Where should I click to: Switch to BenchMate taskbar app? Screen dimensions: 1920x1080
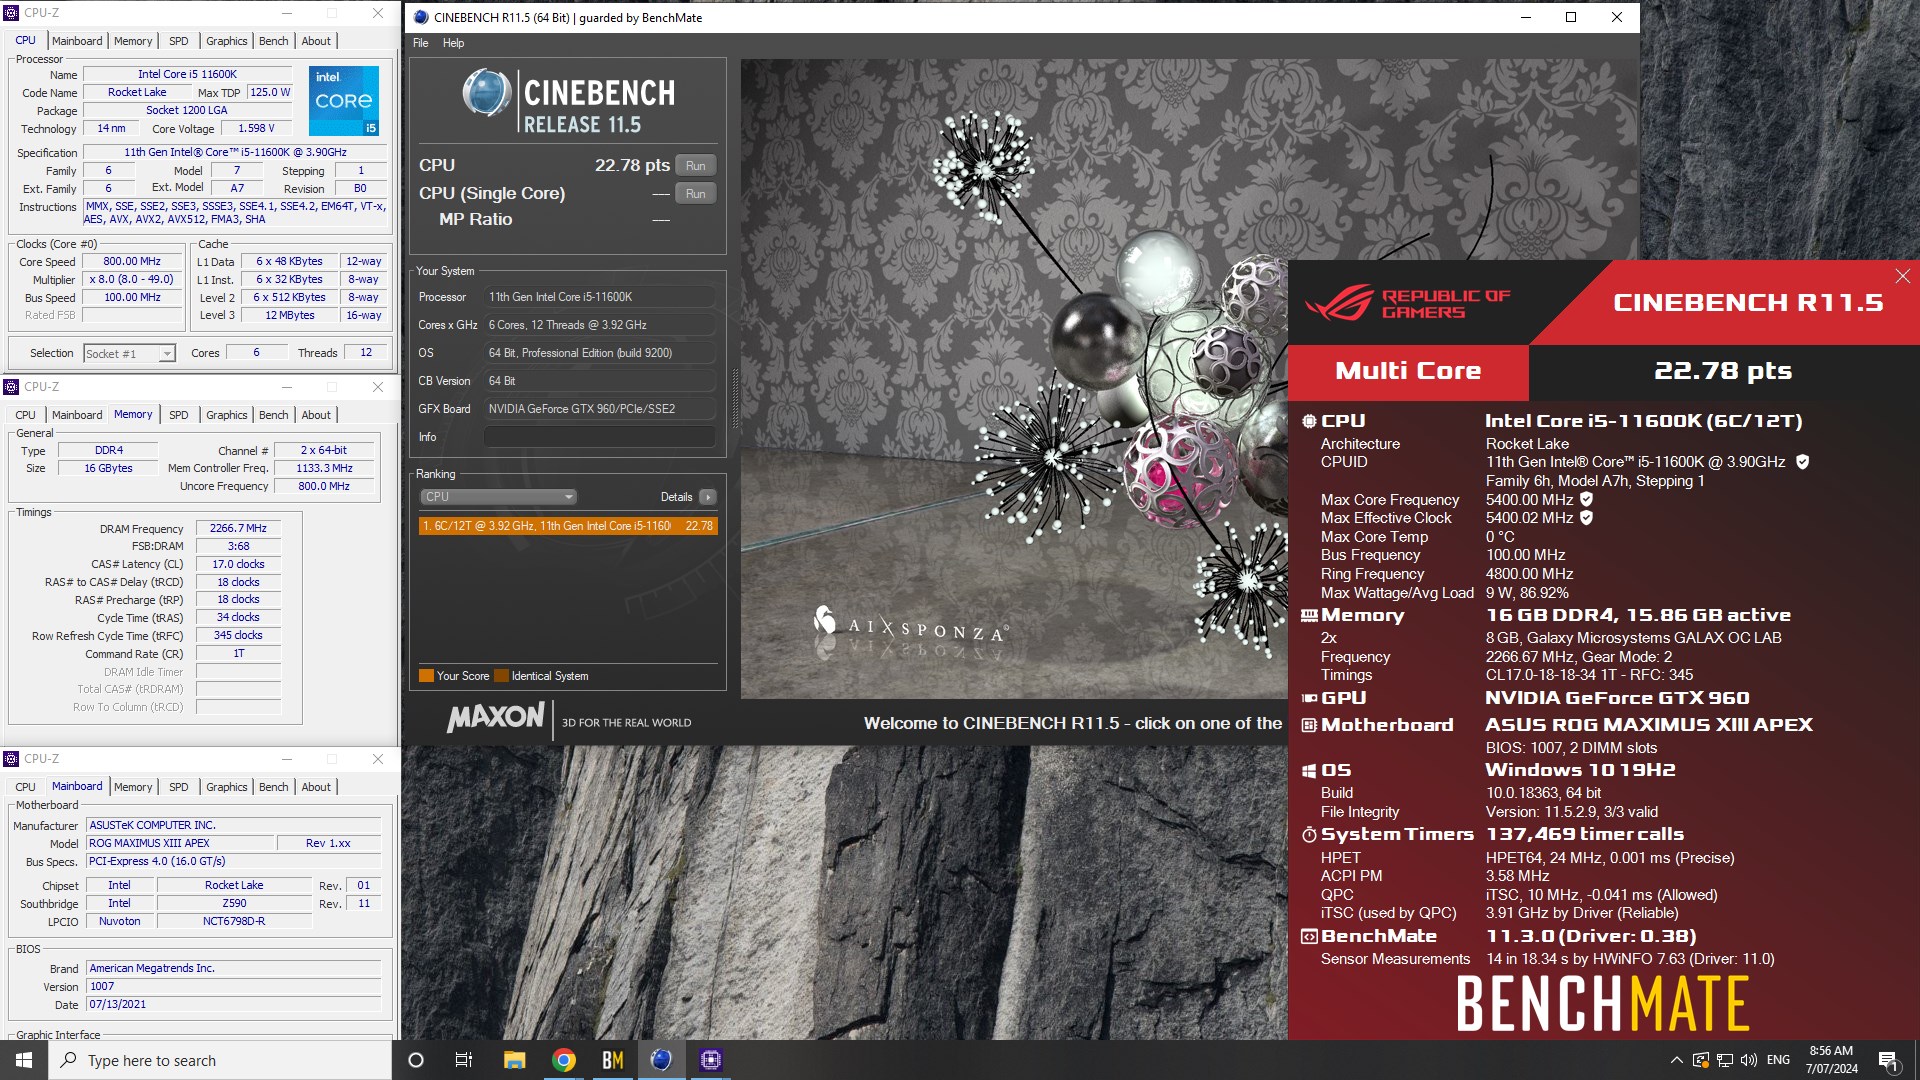[612, 1060]
